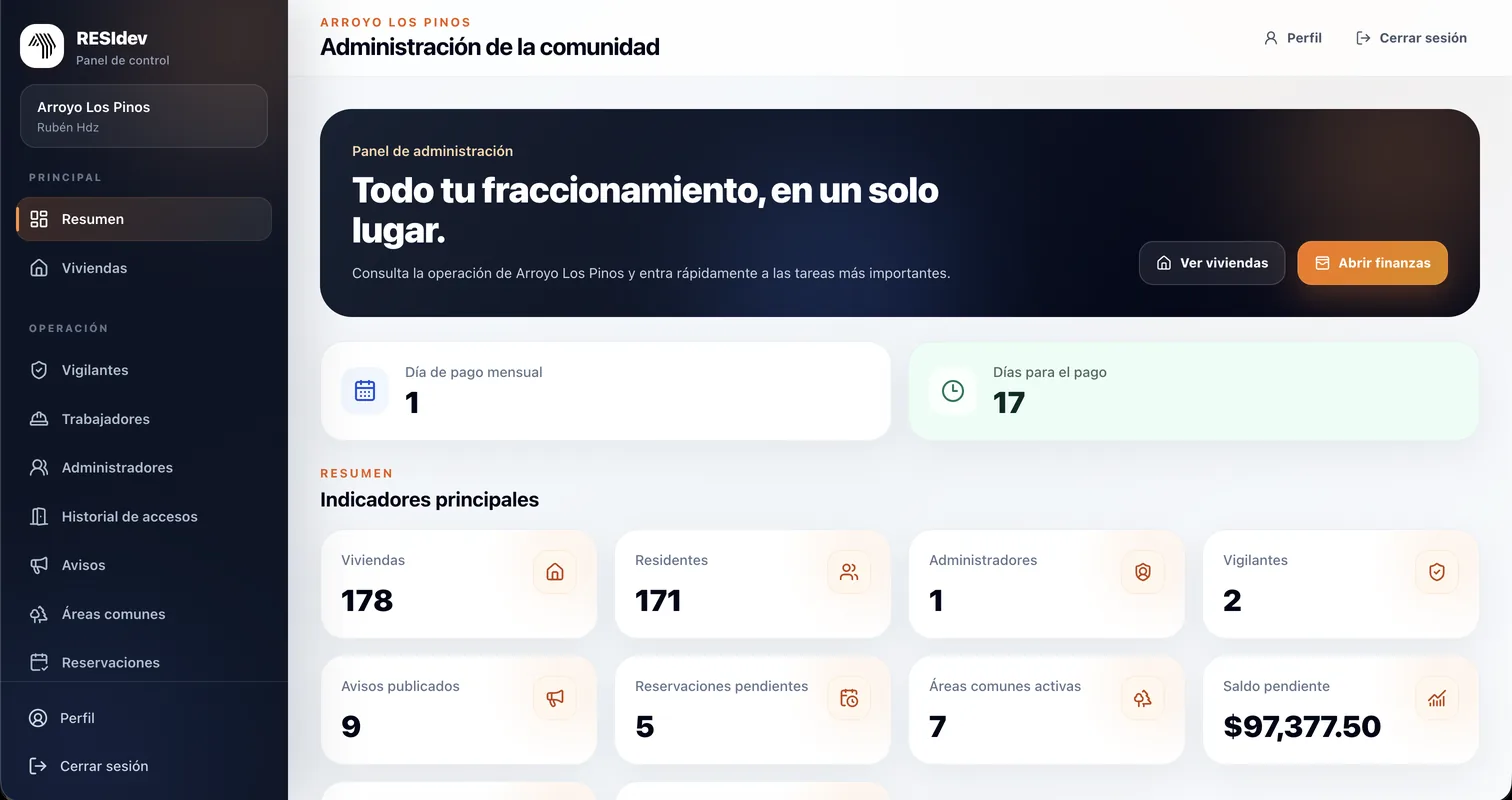Screen dimensions: 1512x800
Task: Click Cerrar sesión in the sidebar
Action: [x=144, y=766]
